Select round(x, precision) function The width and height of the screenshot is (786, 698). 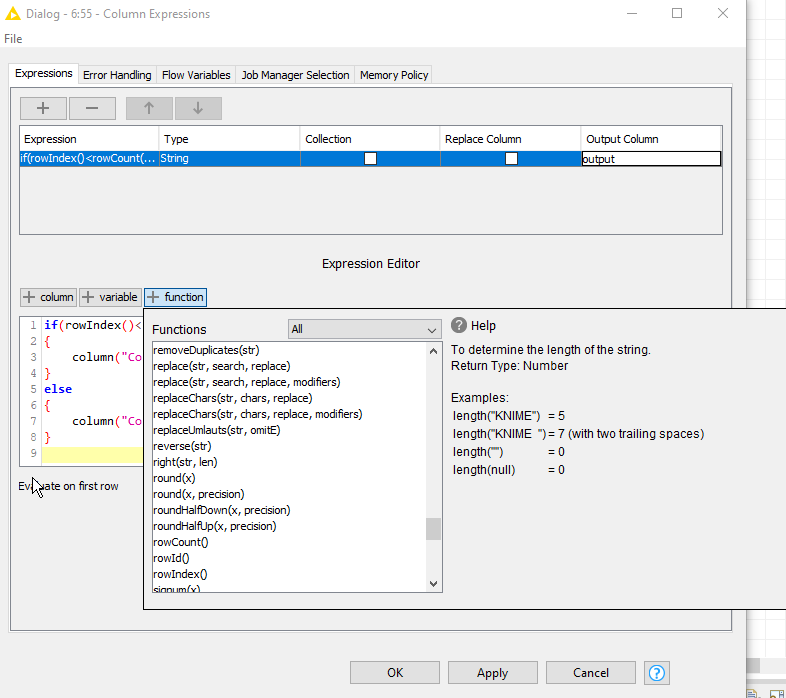289,494
